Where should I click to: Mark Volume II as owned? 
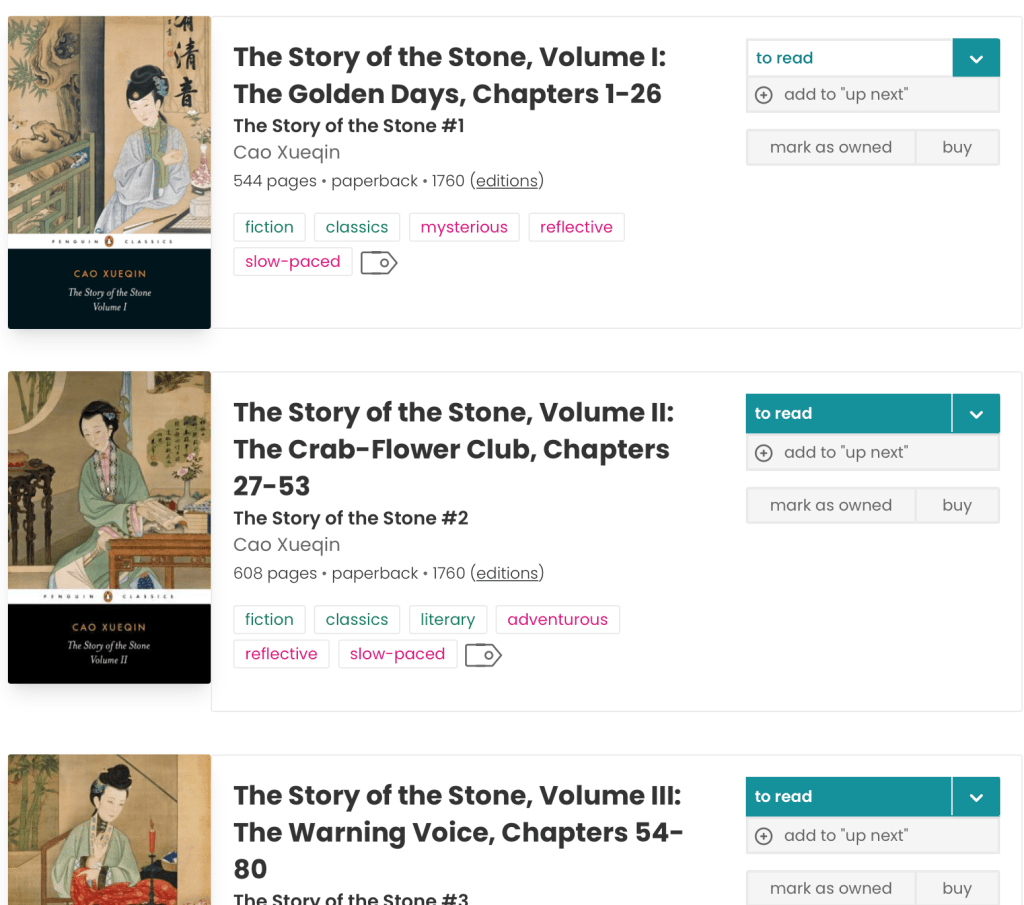[830, 506]
